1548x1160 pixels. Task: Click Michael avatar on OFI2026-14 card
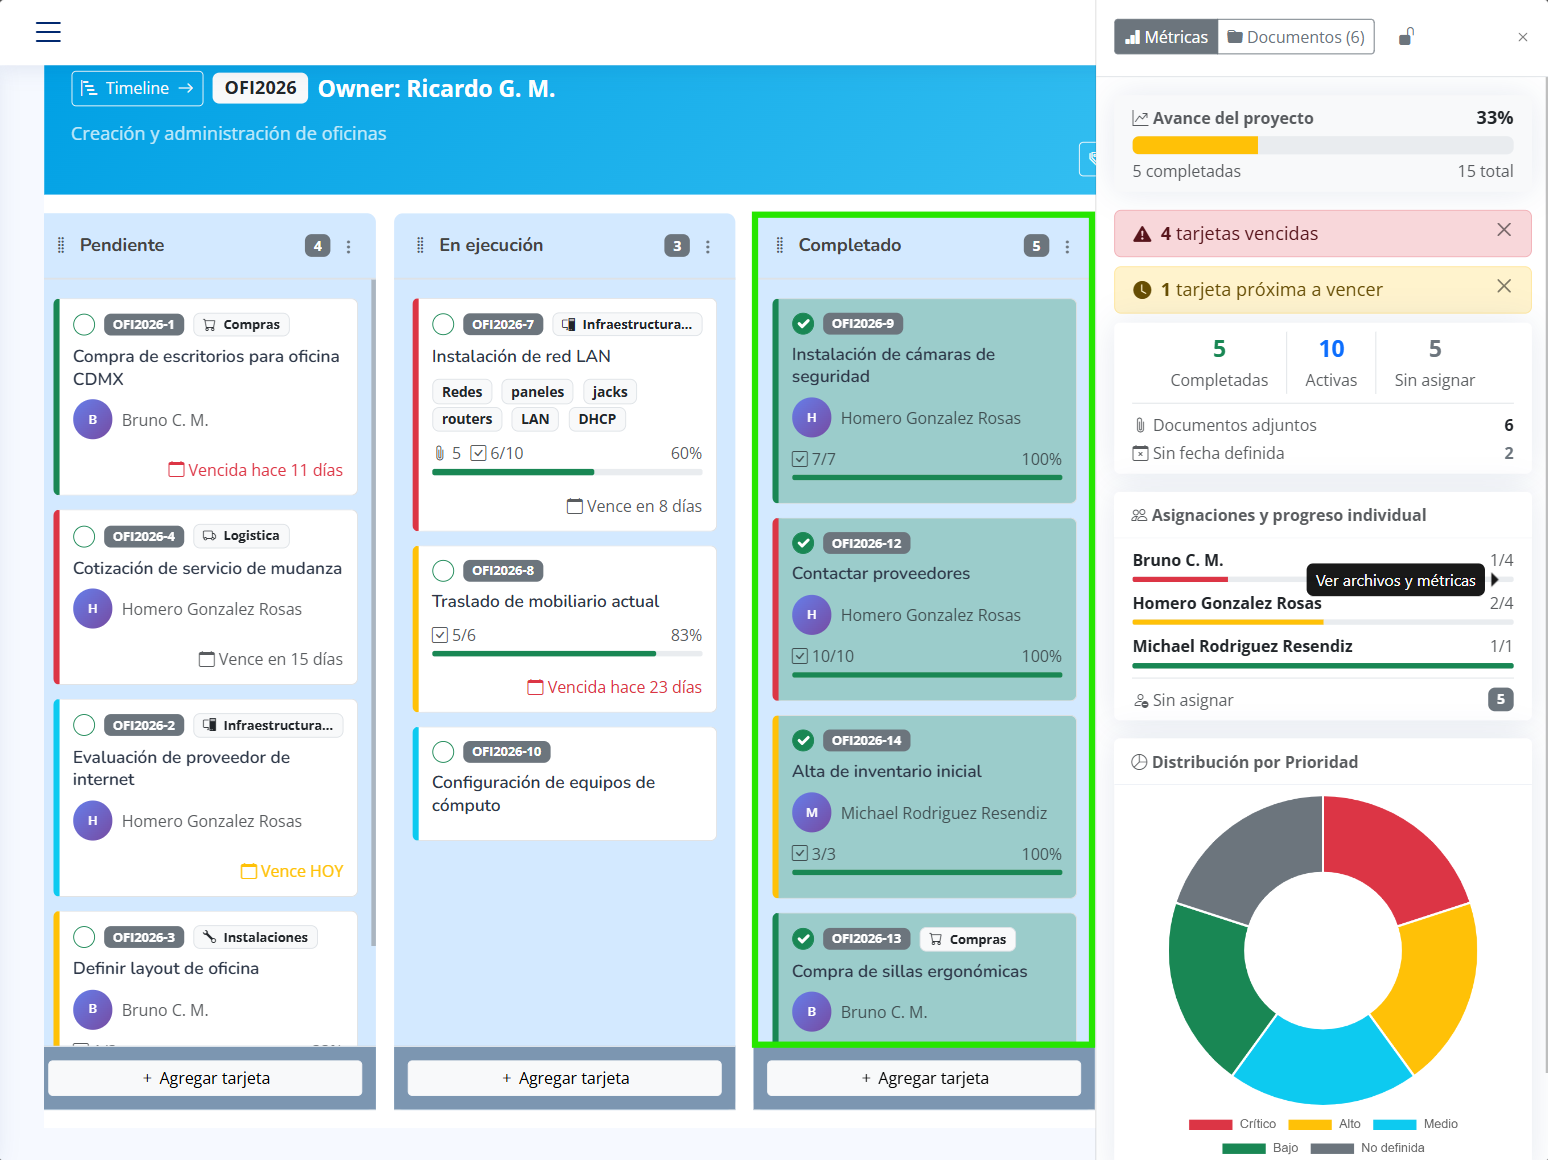[812, 813]
